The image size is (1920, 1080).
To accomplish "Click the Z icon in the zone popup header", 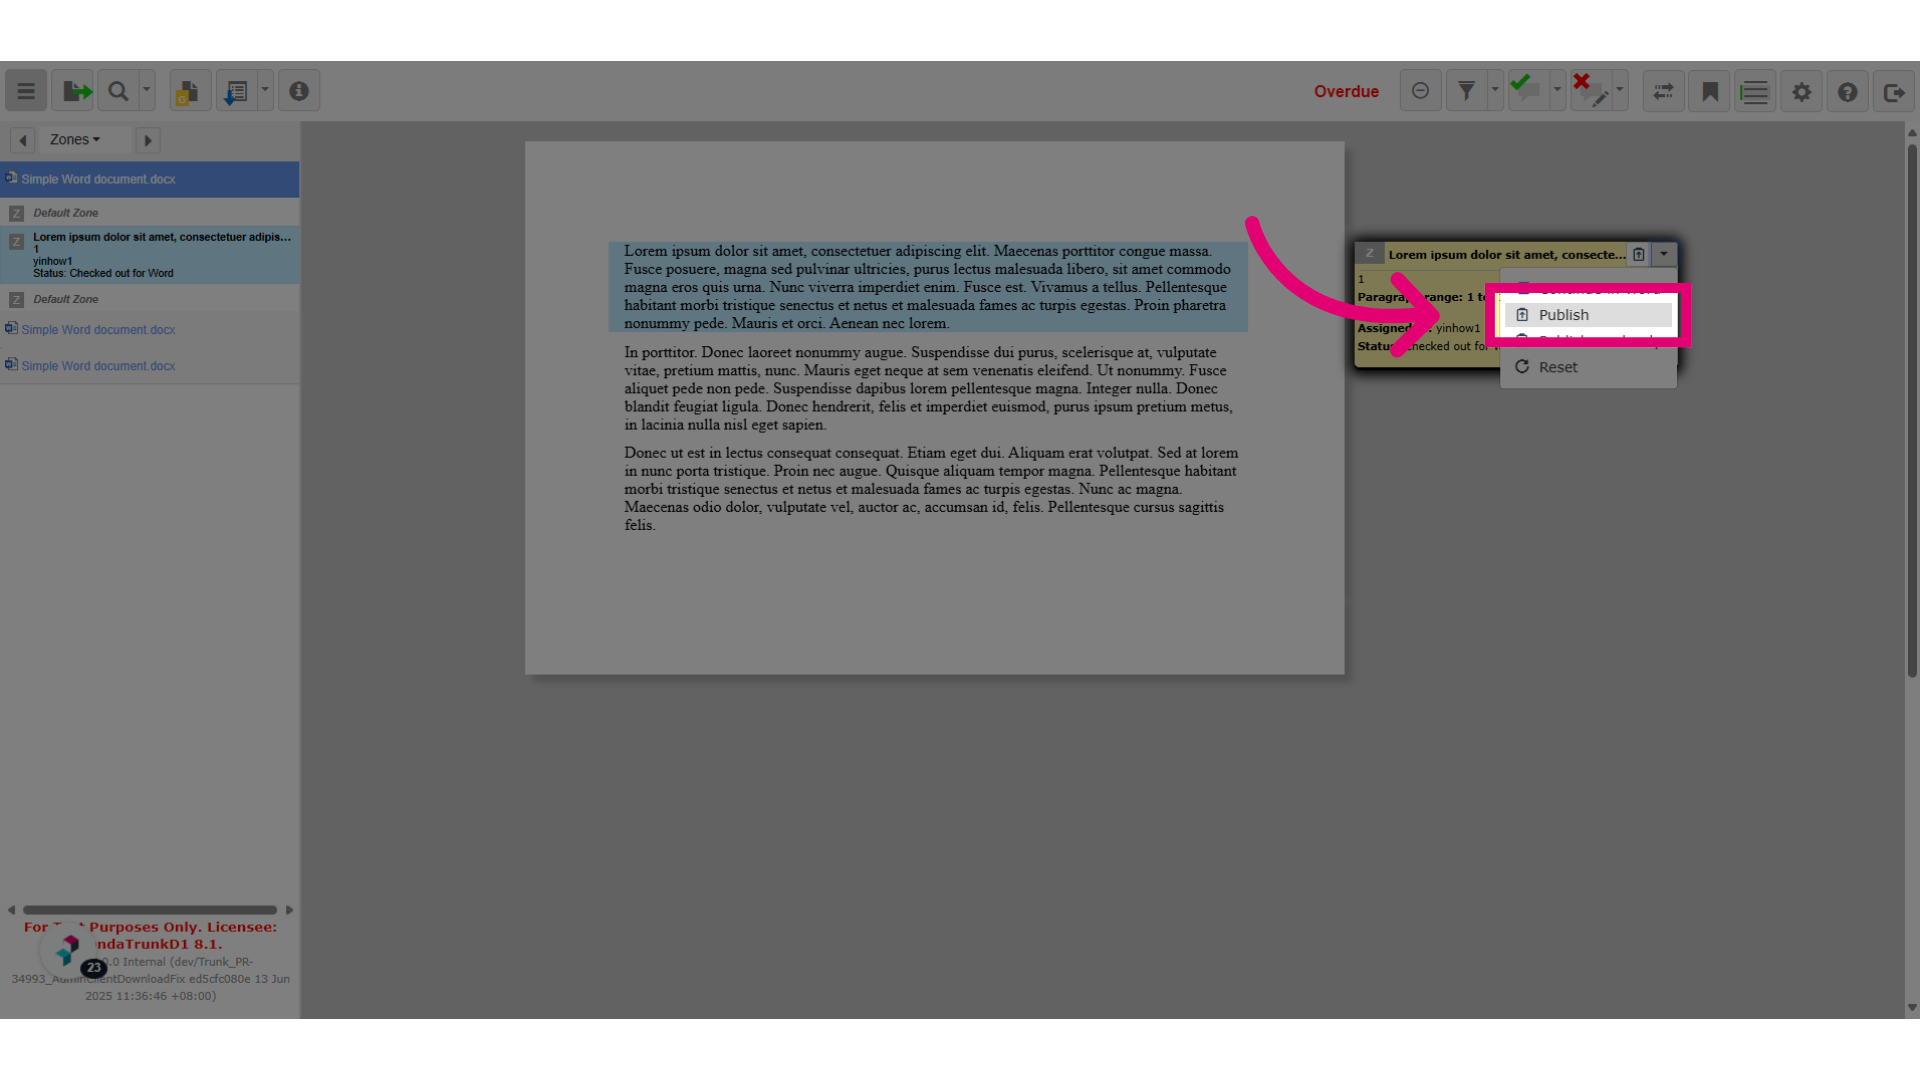I will 1370,254.
